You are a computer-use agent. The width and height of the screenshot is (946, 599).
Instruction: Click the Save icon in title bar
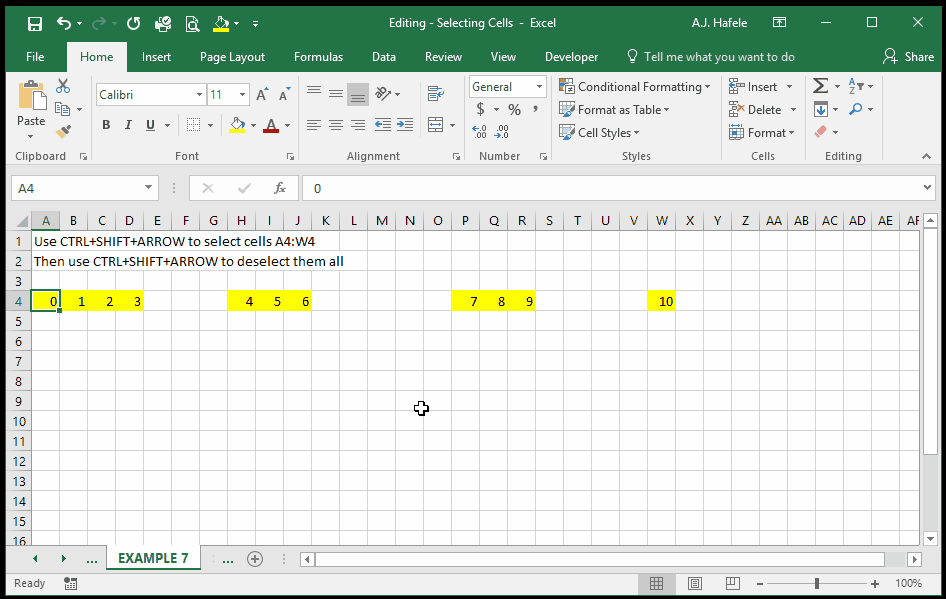click(35, 24)
